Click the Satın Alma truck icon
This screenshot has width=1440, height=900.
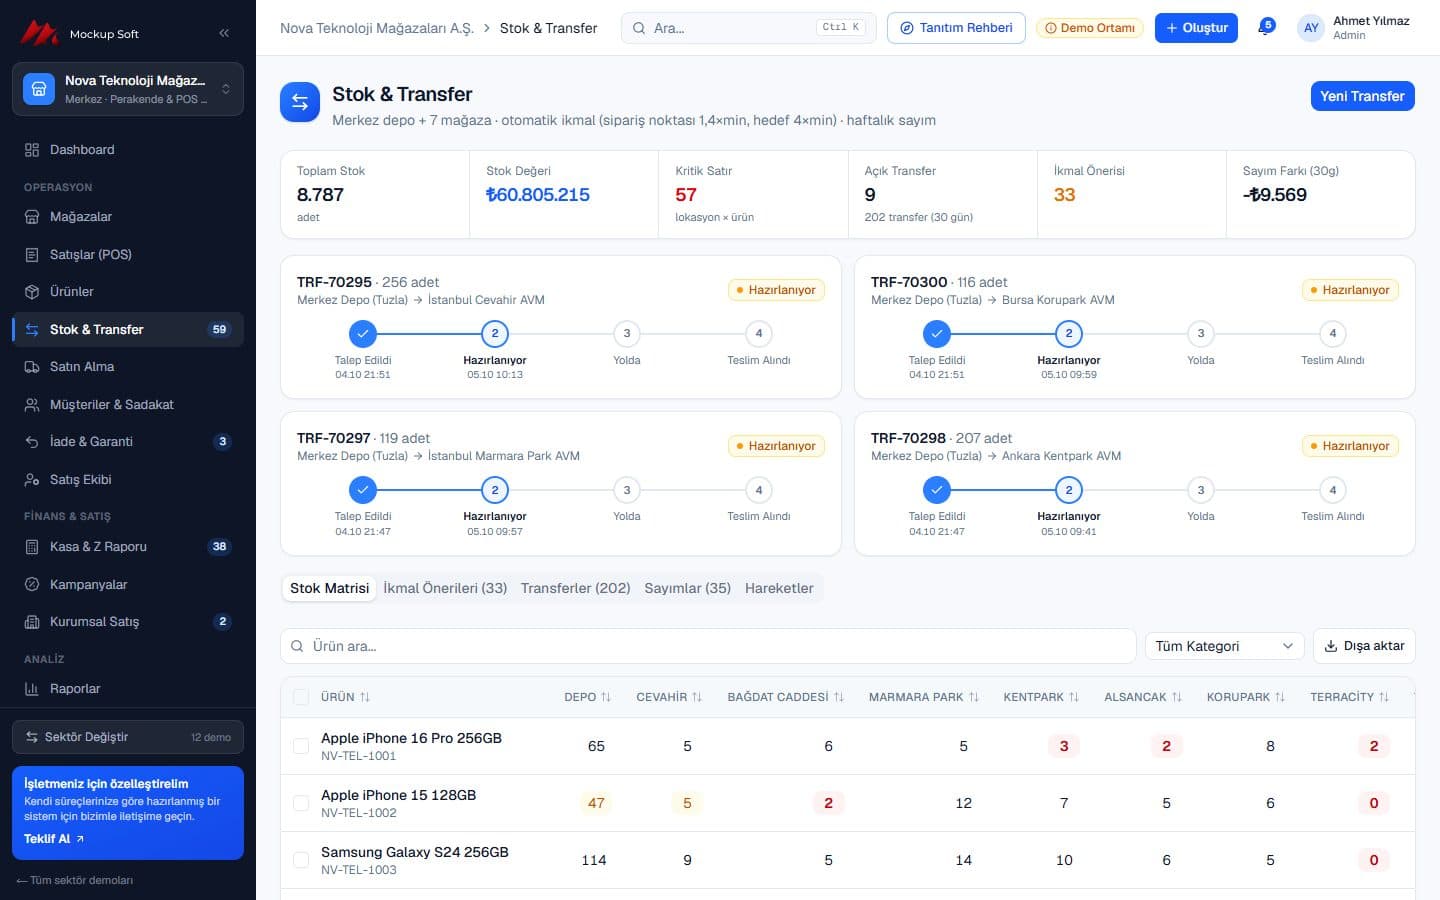(x=32, y=367)
